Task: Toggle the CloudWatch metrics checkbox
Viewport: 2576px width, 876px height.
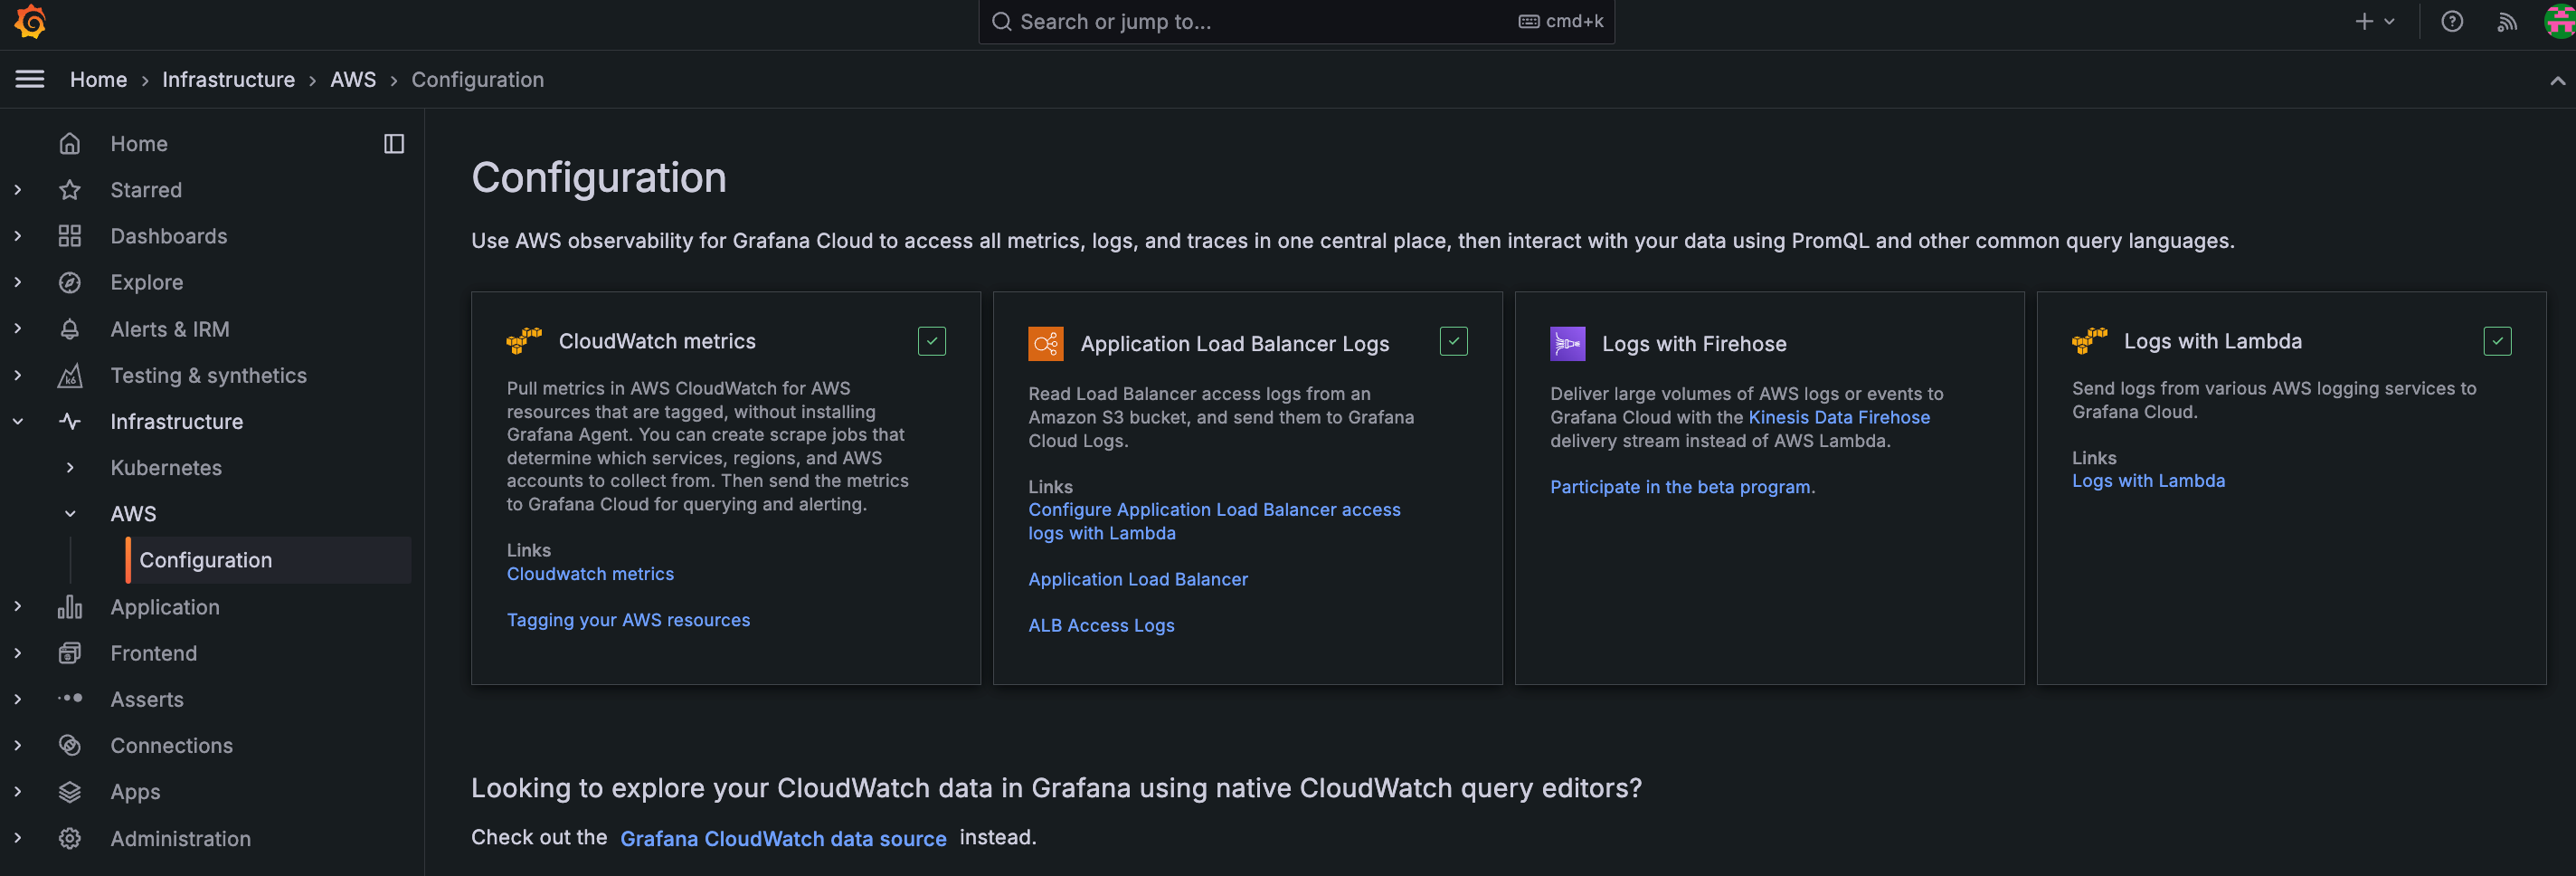Action: 931,341
